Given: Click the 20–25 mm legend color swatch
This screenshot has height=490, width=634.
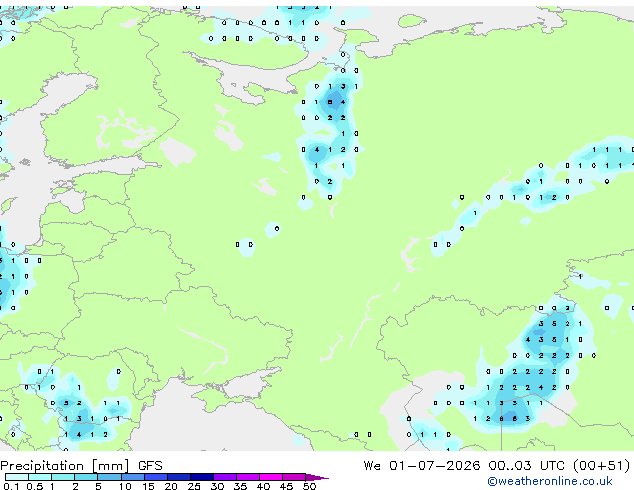Looking at the screenshot, I should 178,477.
